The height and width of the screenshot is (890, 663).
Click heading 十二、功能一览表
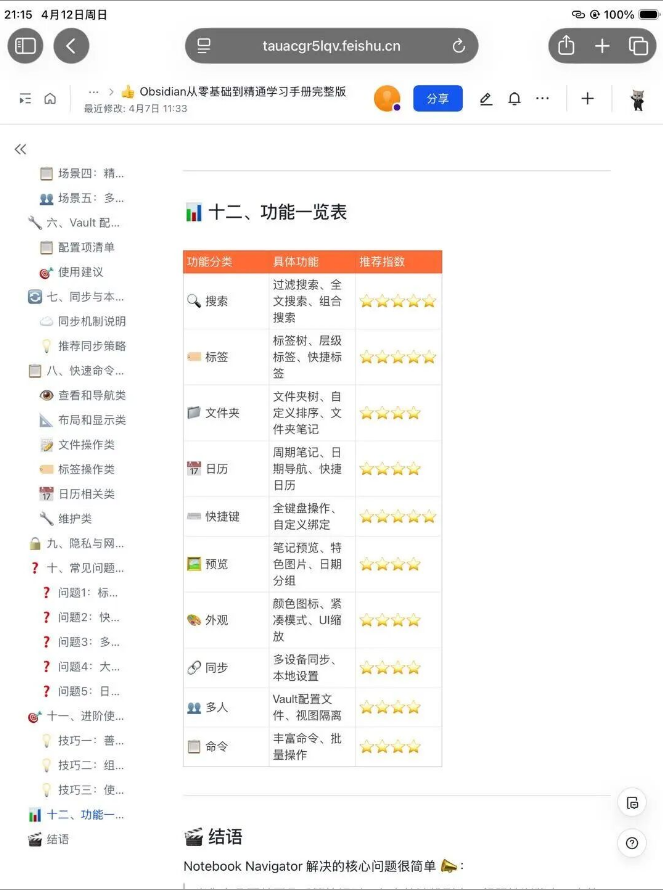[x=266, y=212]
